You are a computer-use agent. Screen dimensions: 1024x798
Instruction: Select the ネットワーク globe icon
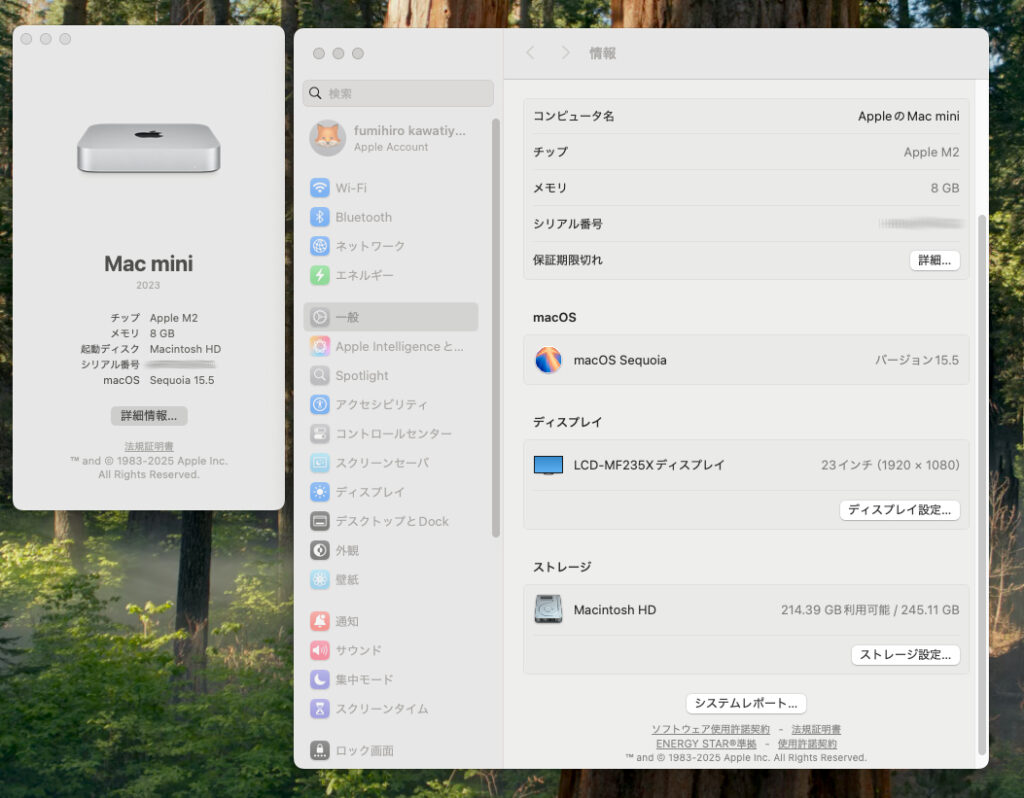[x=319, y=246]
